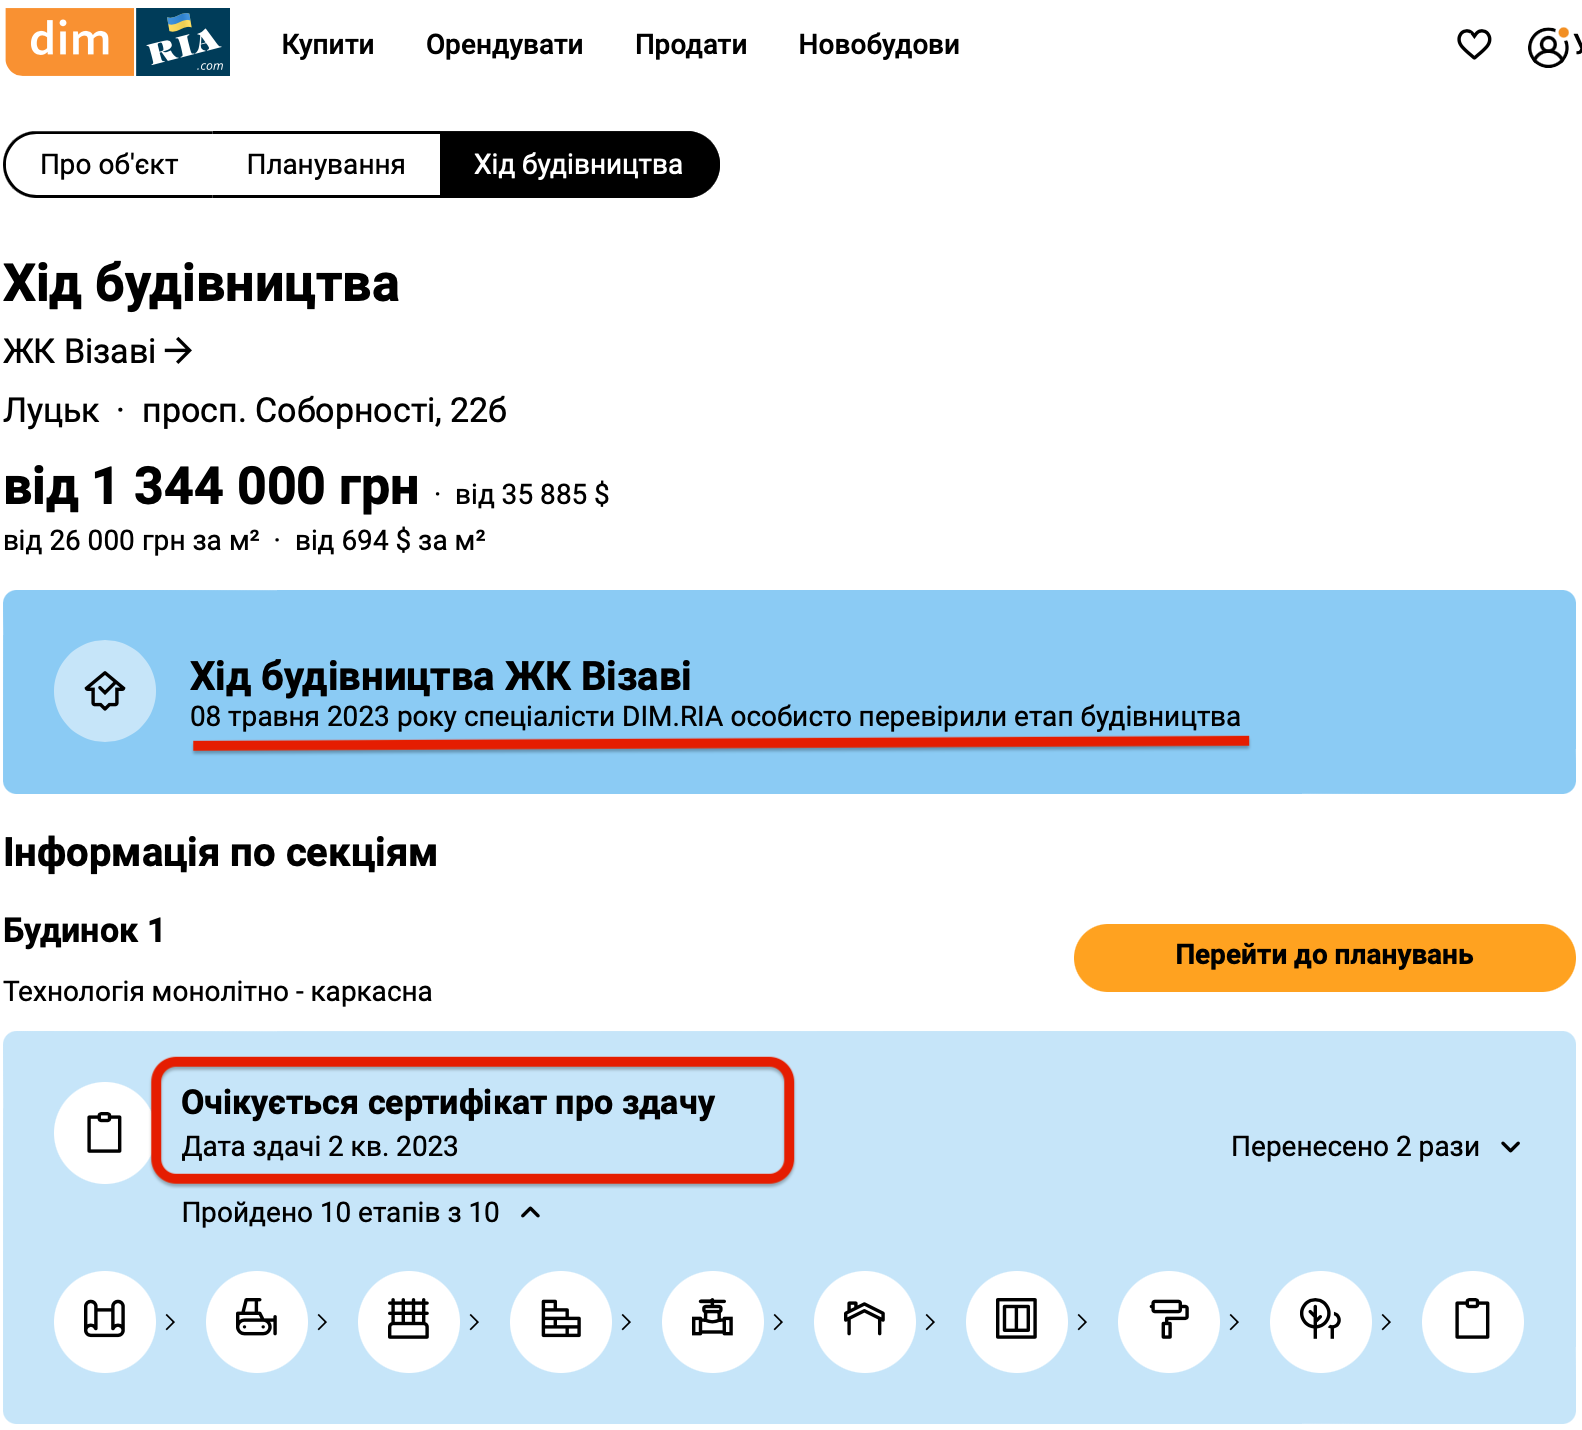Image resolution: width=1582 pixels, height=1430 pixels.
Task: Select the window installation stage icon
Action: point(1016,1321)
